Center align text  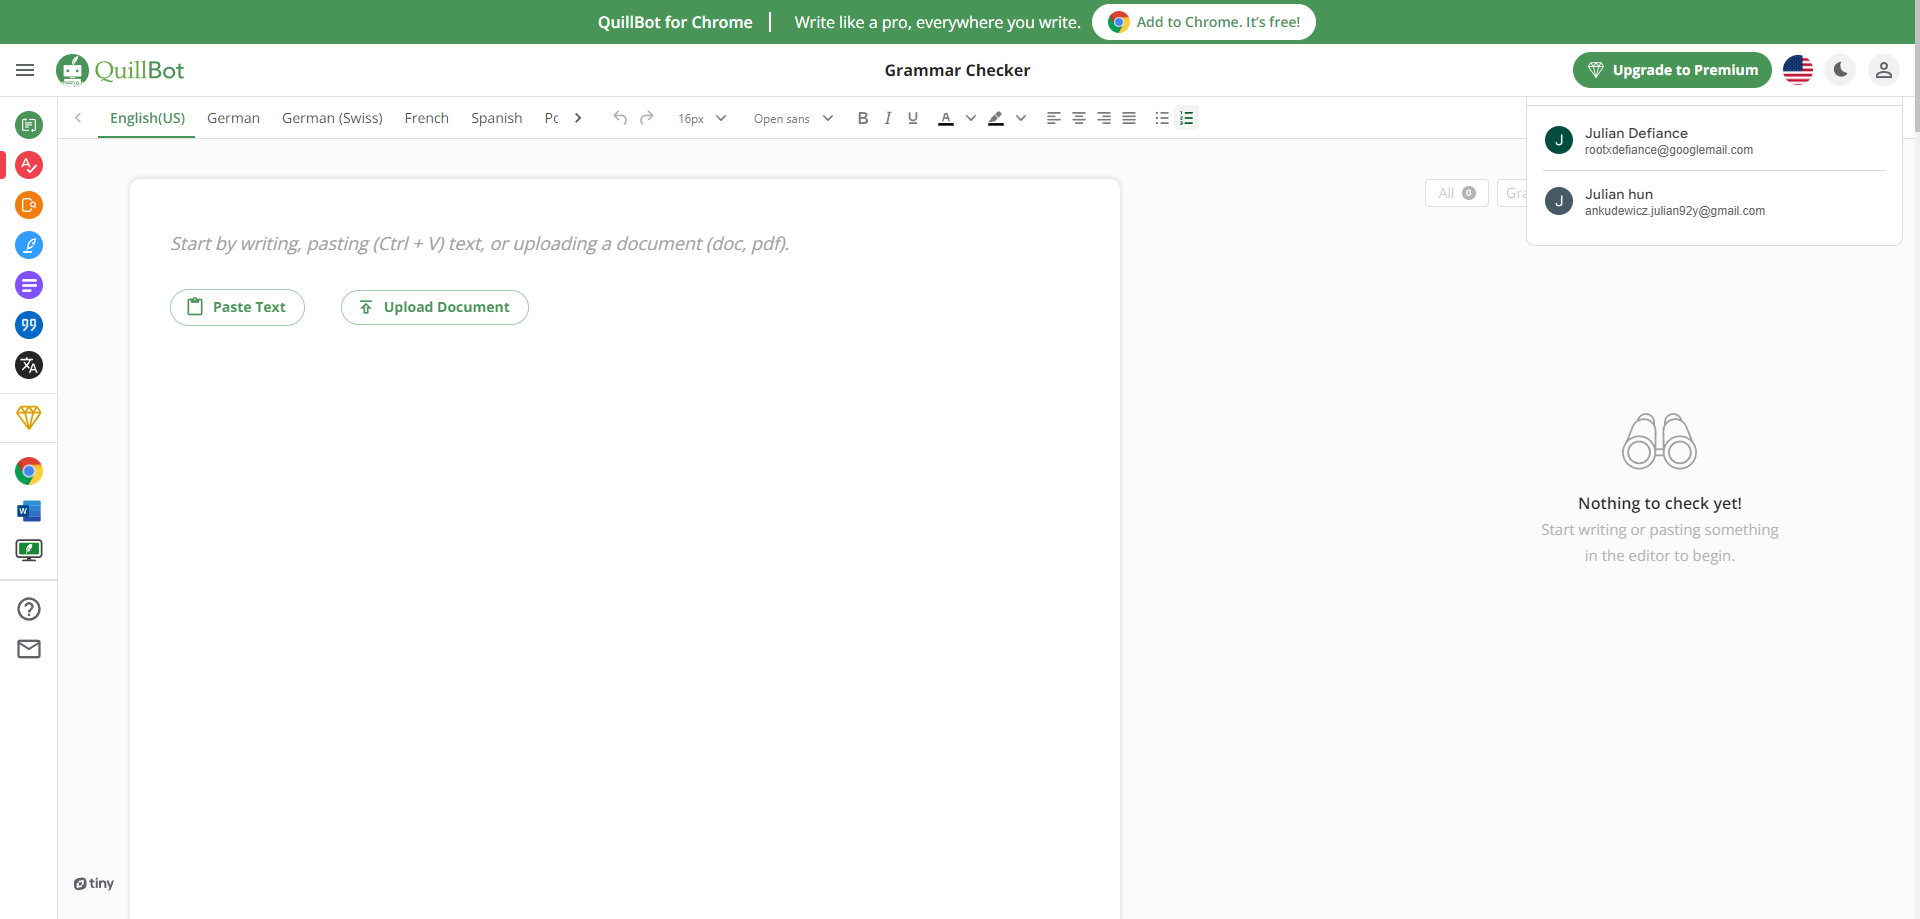(1079, 118)
